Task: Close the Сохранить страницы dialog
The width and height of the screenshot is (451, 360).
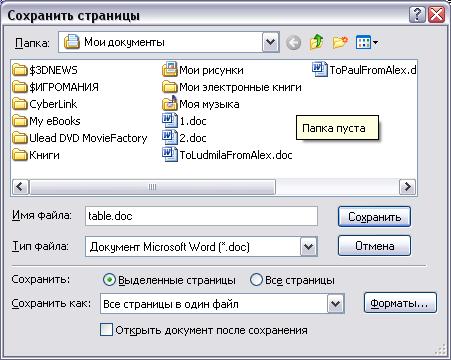Action: (436, 15)
